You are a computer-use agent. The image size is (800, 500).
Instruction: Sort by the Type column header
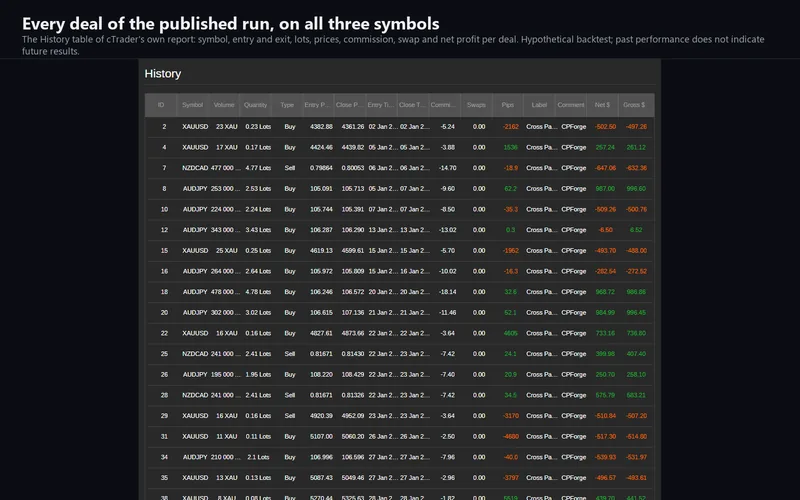click(x=287, y=105)
